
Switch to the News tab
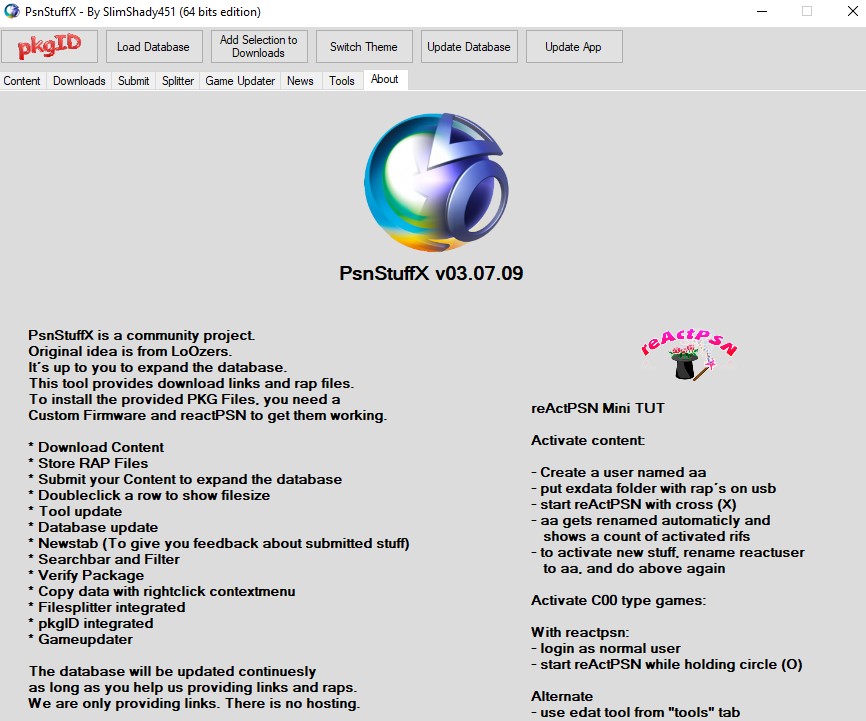tap(300, 81)
